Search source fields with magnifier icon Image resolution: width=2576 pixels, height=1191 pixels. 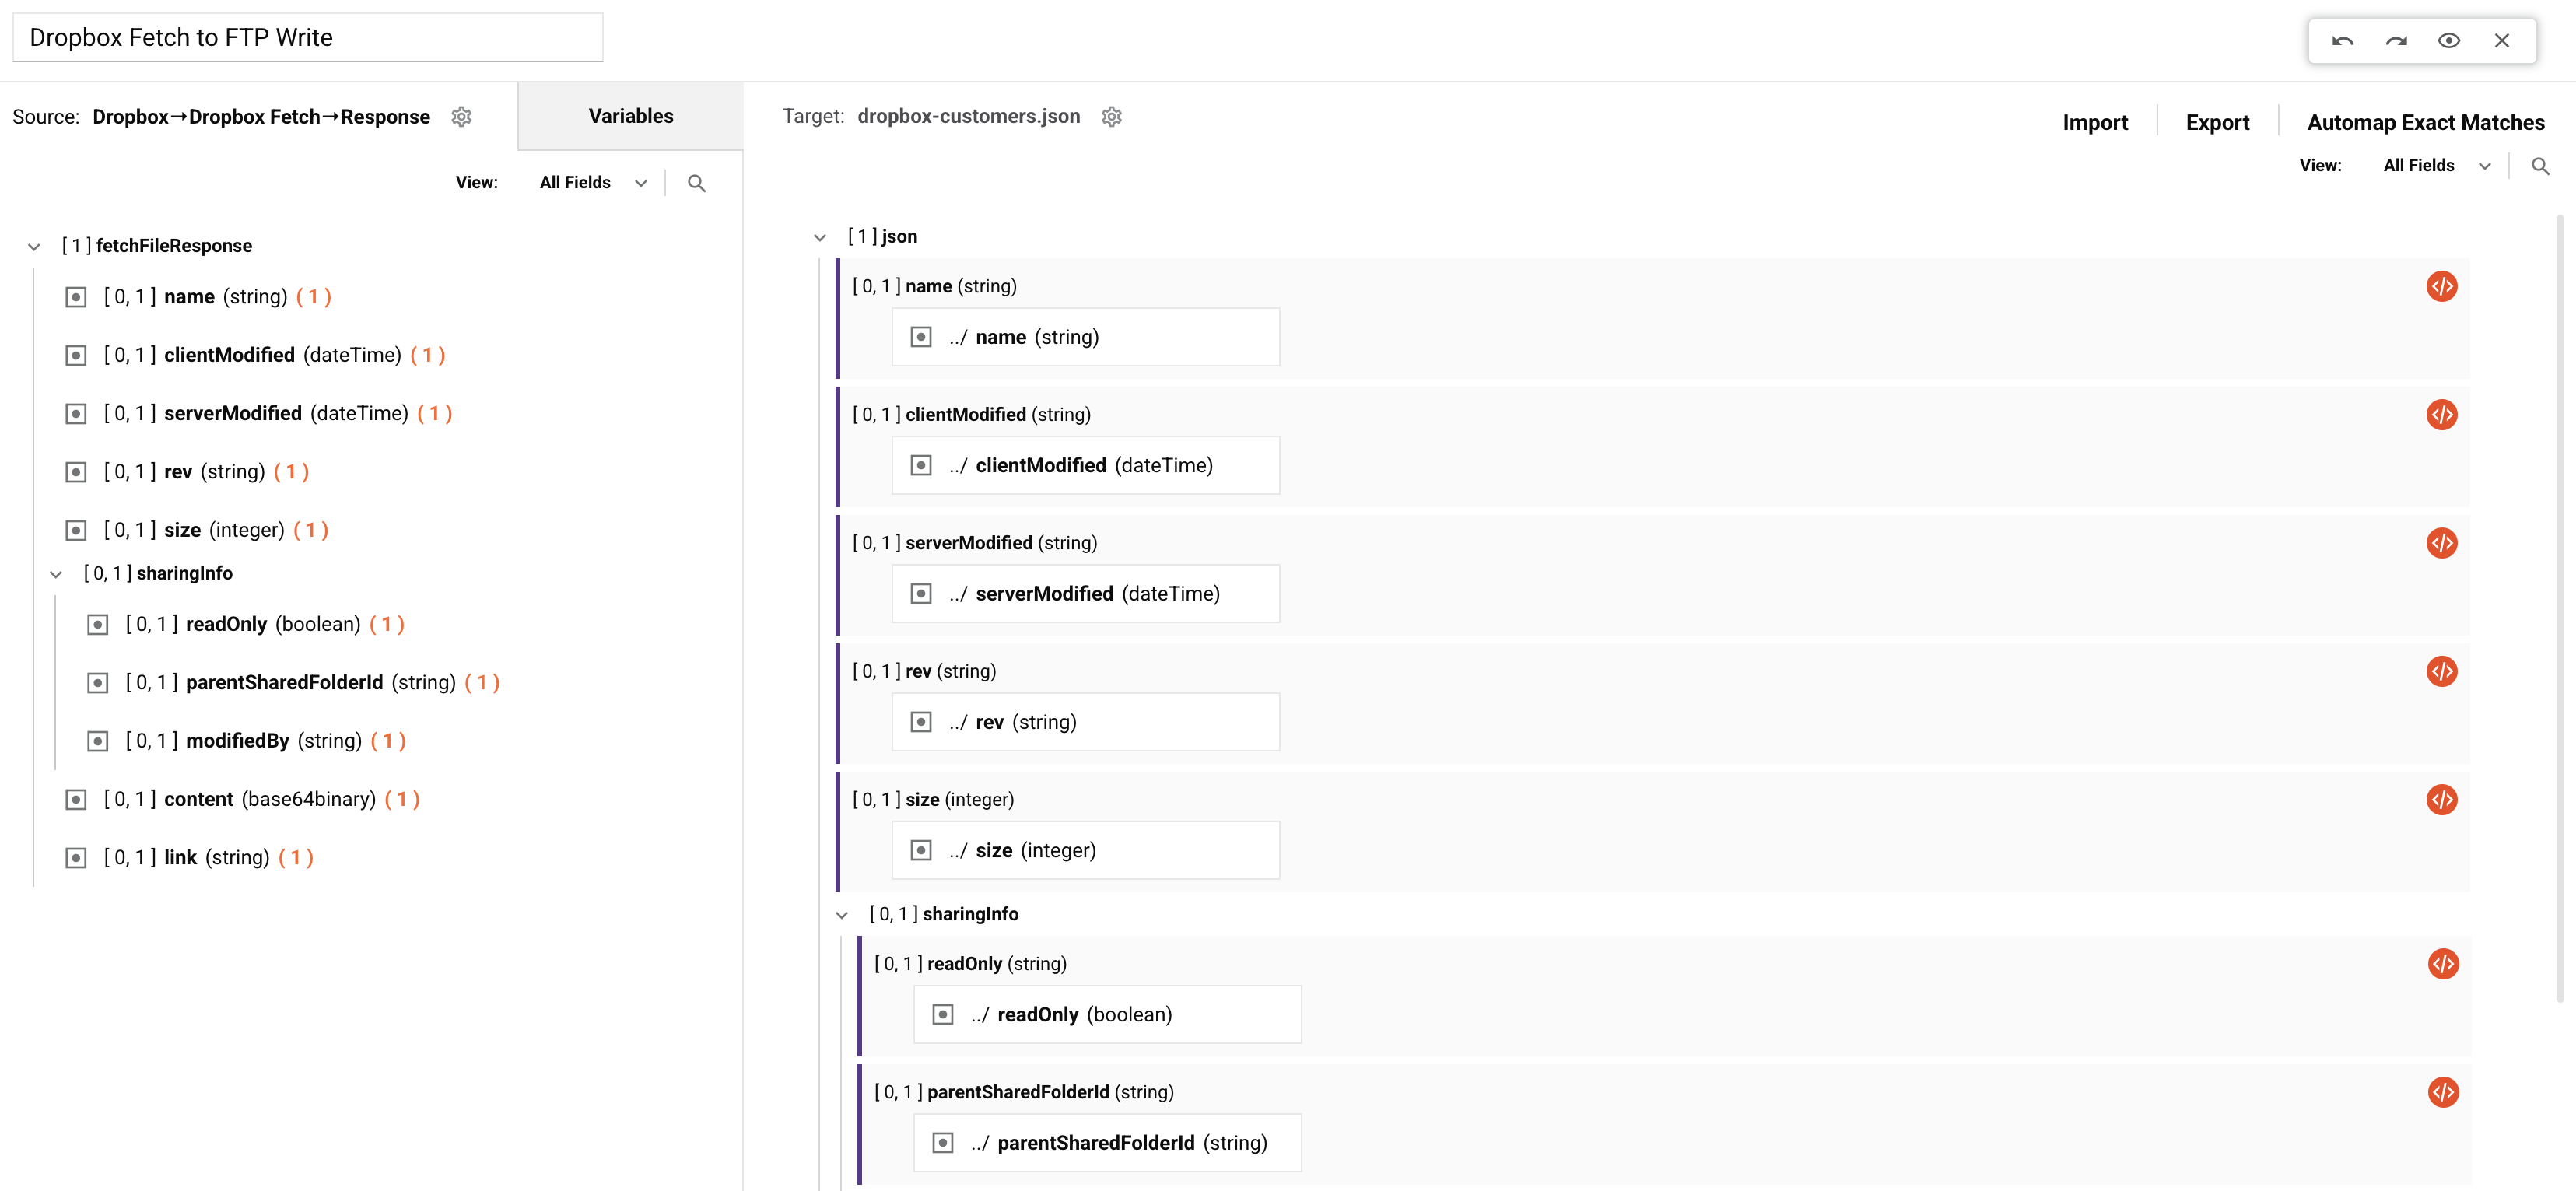[x=697, y=183]
